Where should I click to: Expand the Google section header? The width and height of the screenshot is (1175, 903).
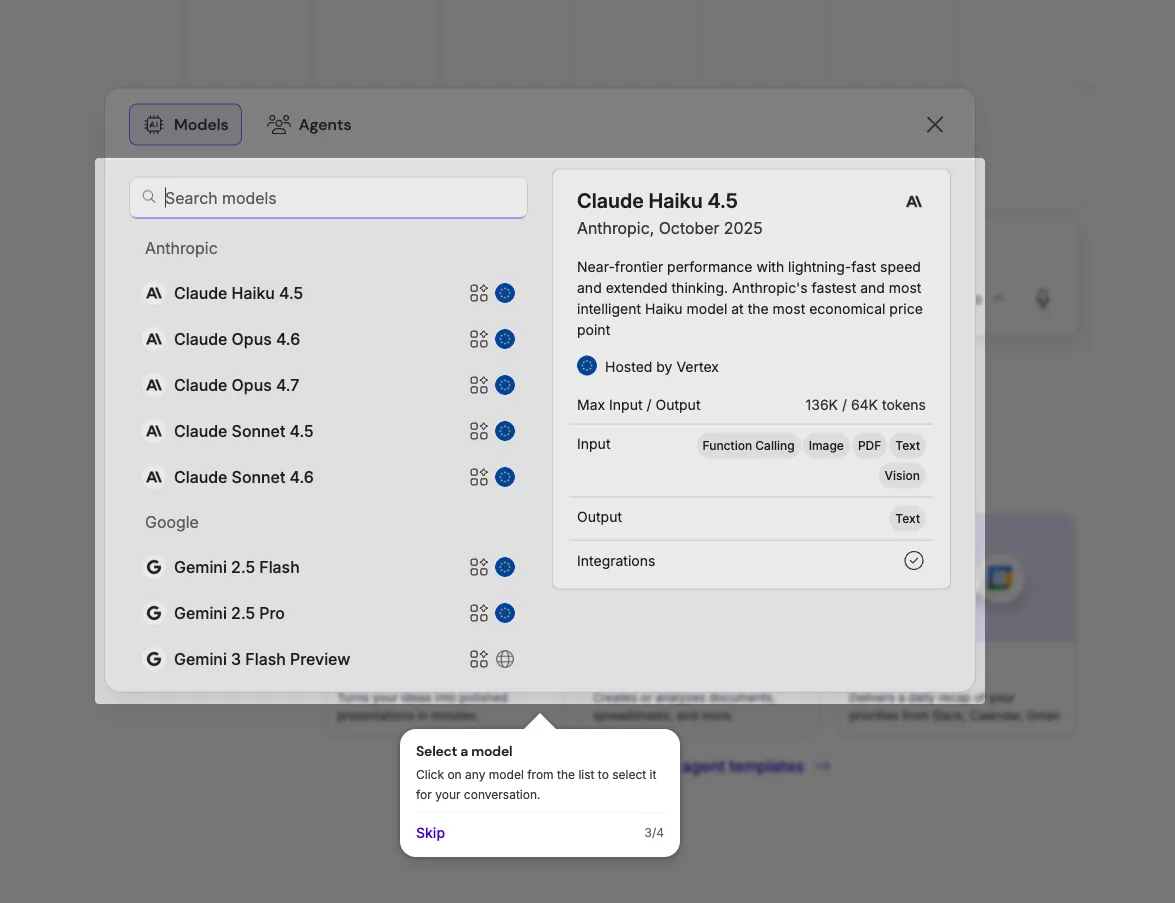(171, 522)
